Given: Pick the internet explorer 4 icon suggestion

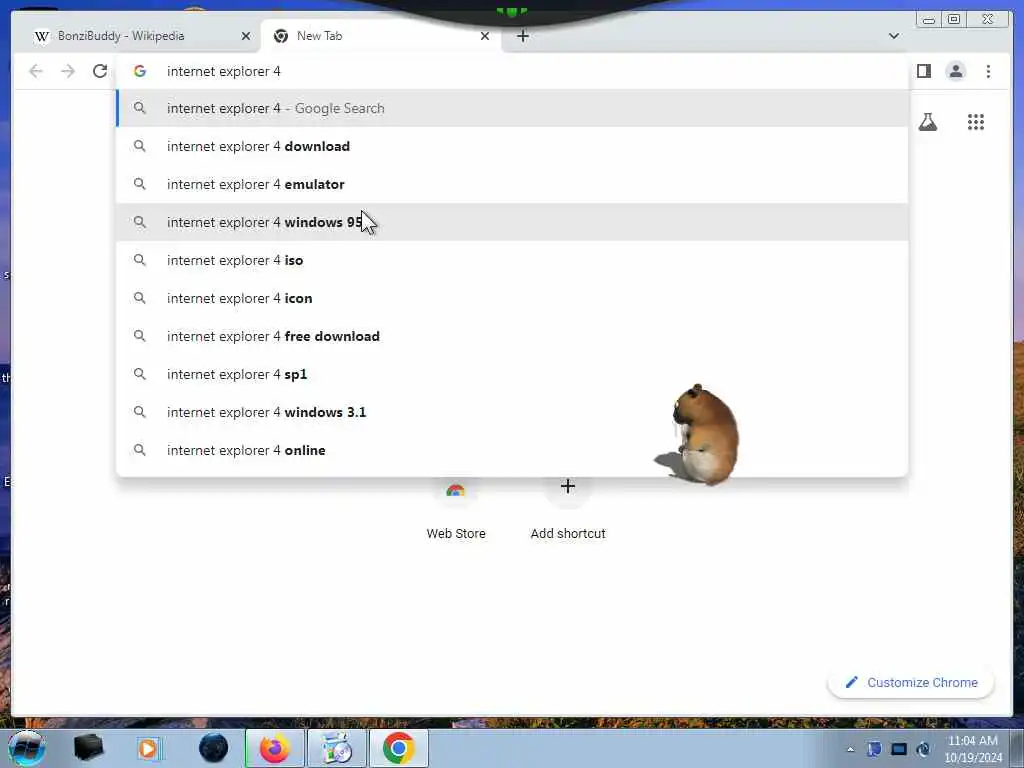Looking at the screenshot, I should click(512, 298).
